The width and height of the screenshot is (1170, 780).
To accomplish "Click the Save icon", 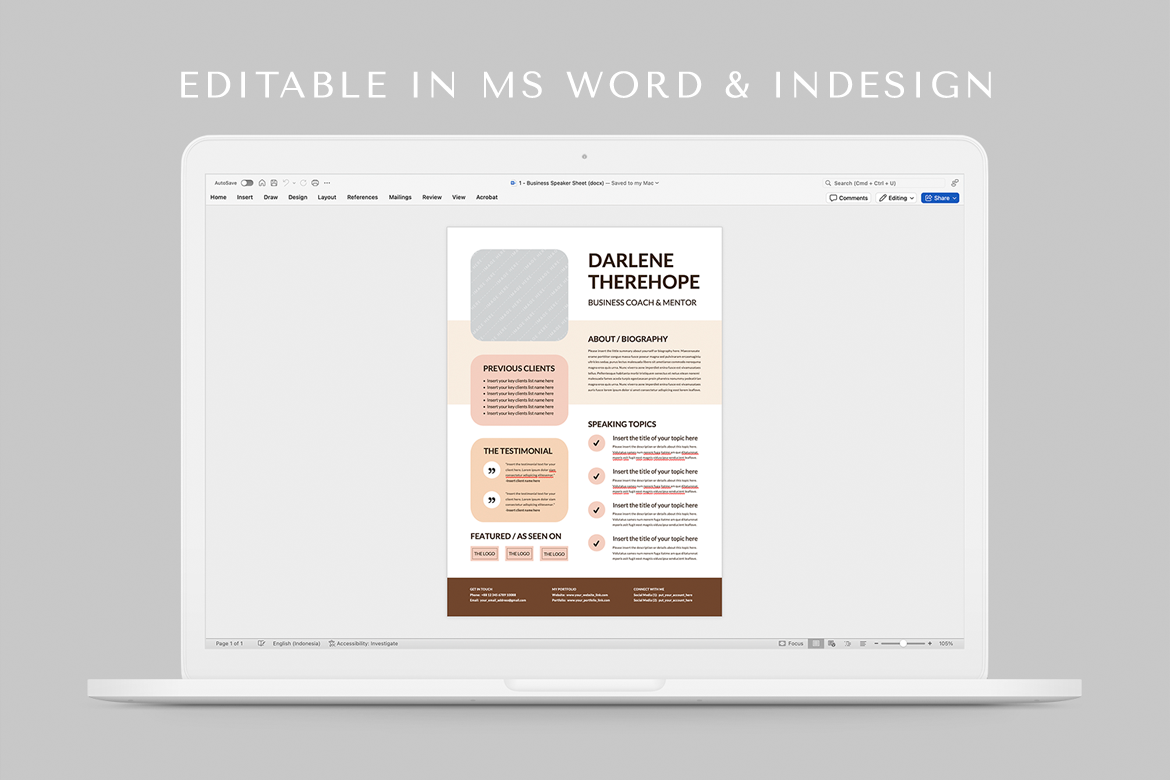I will click(273, 183).
